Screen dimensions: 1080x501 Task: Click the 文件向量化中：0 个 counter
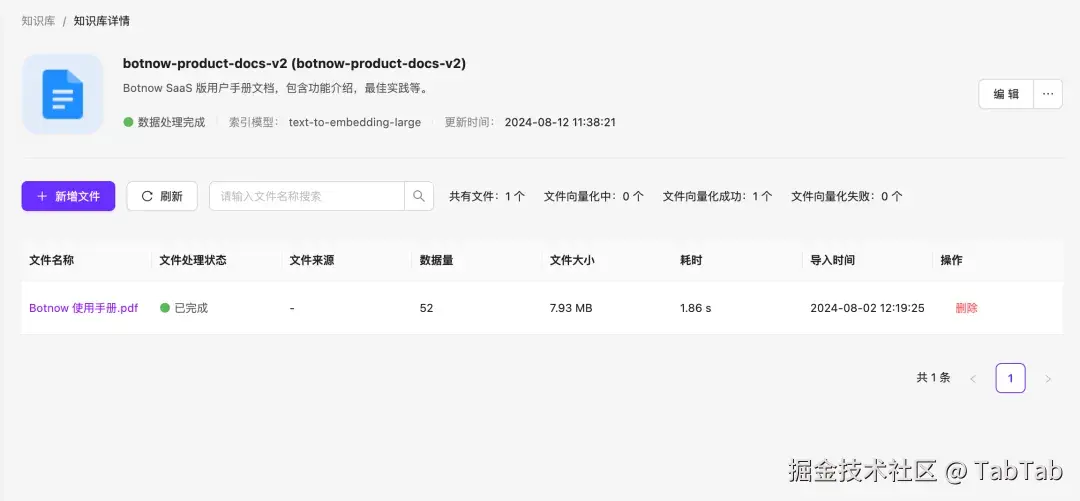click(594, 196)
